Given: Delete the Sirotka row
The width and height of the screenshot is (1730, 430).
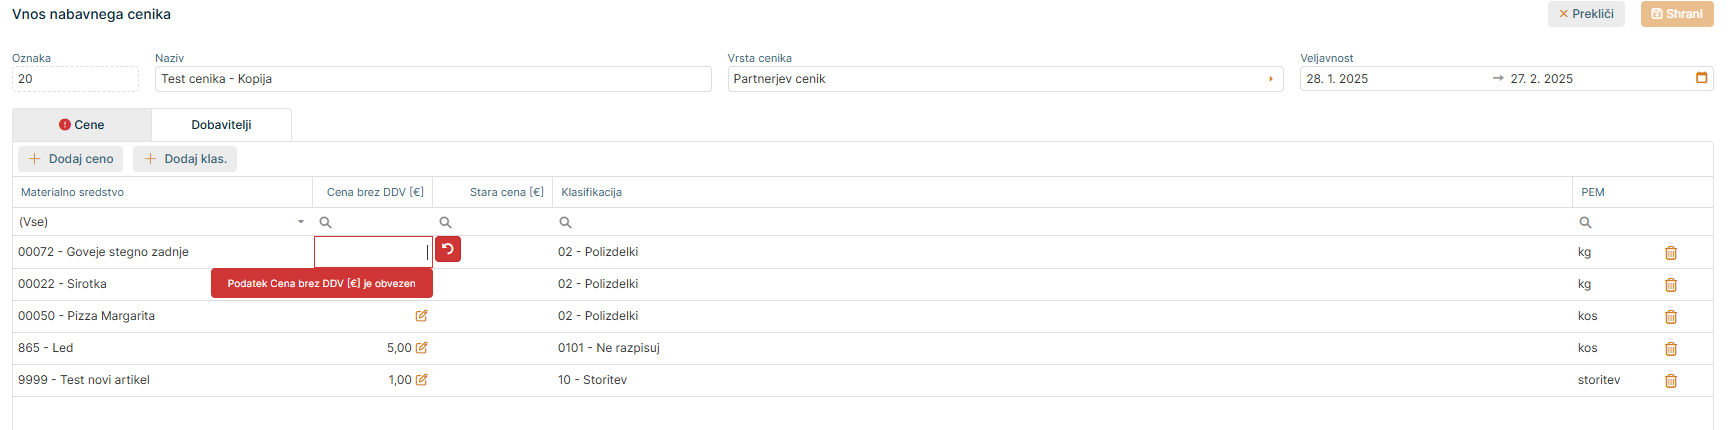Looking at the screenshot, I should pyautogui.click(x=1670, y=285).
